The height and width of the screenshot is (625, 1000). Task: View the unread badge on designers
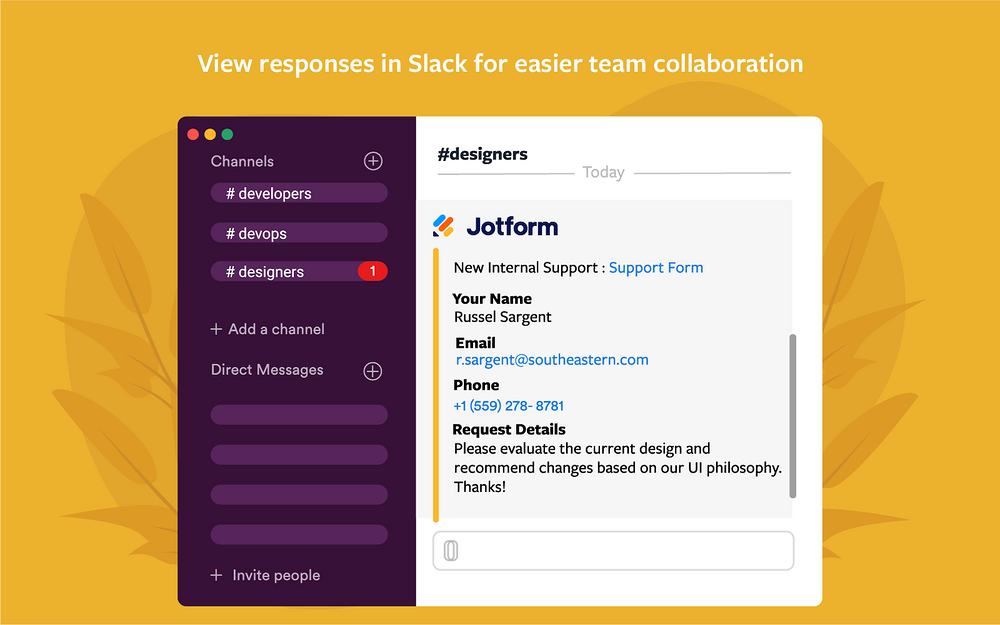372,271
